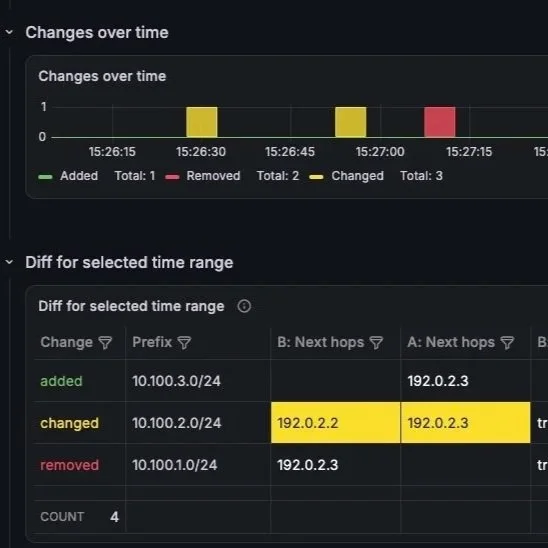Click the 'removed' change cell
Image resolution: width=548 pixels, height=548 pixels.
[x=70, y=465]
